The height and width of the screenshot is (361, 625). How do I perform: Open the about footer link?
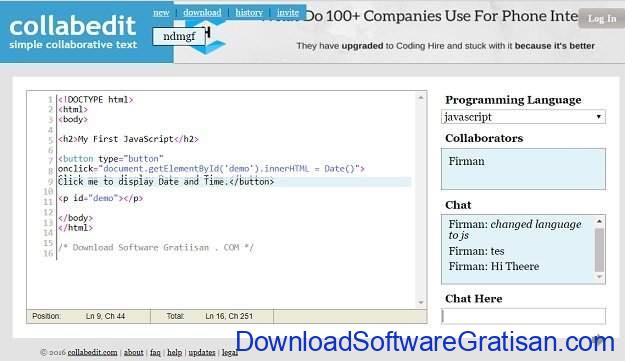[x=134, y=352]
